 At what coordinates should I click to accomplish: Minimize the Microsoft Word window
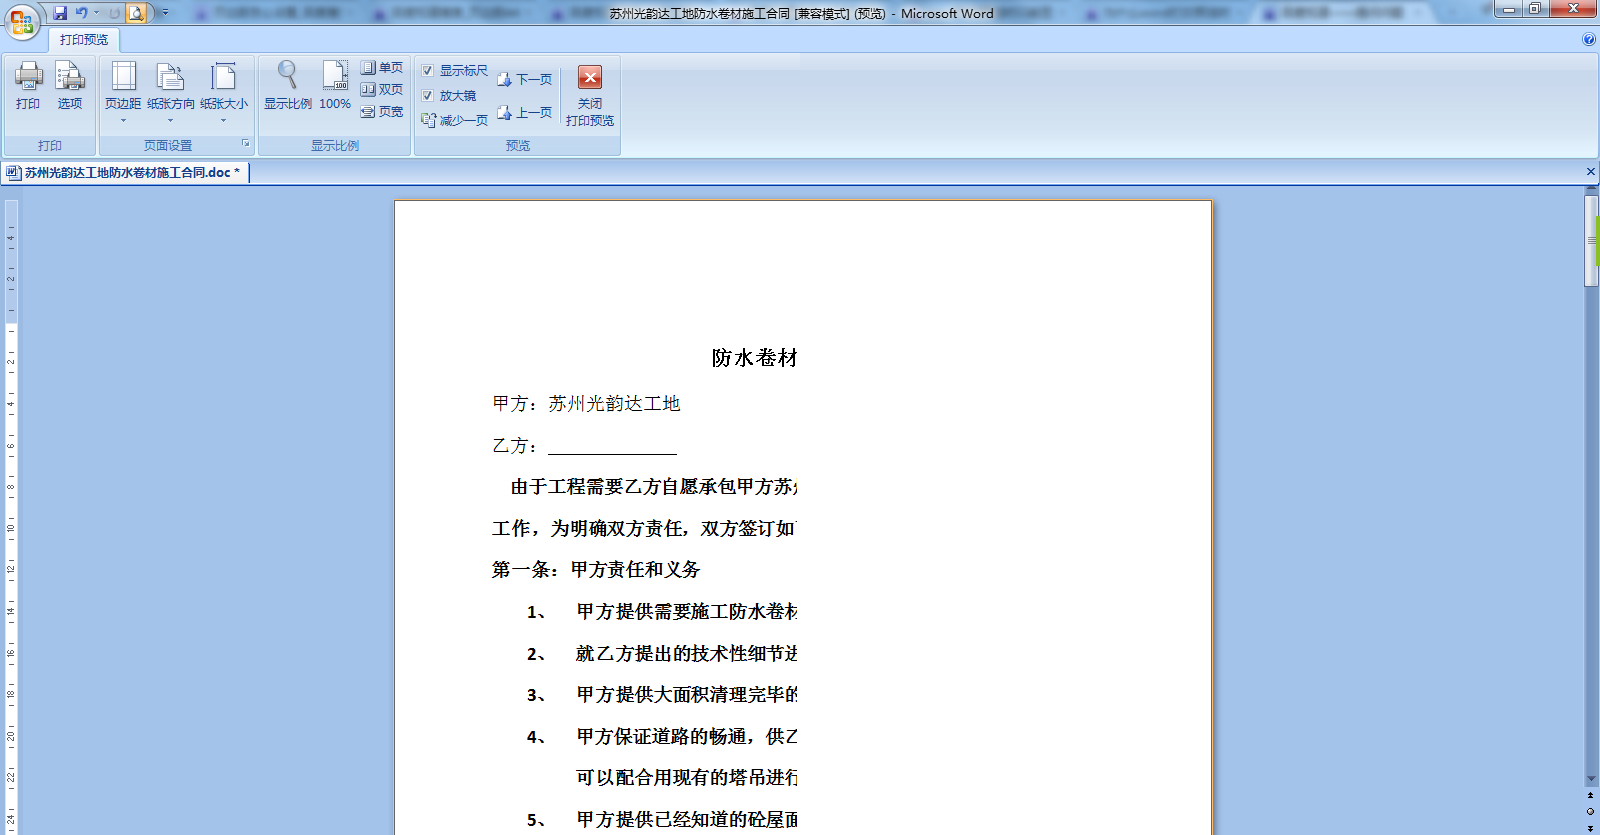tap(1508, 9)
